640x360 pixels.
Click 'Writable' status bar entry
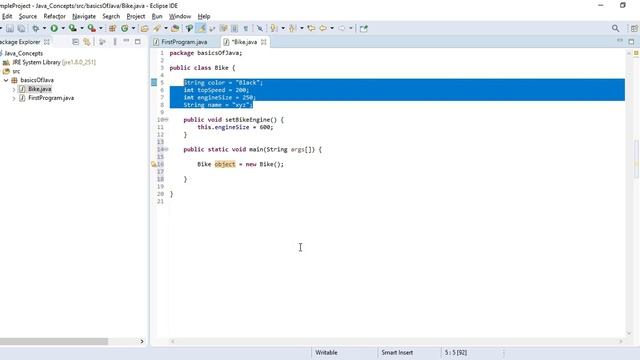(326, 352)
